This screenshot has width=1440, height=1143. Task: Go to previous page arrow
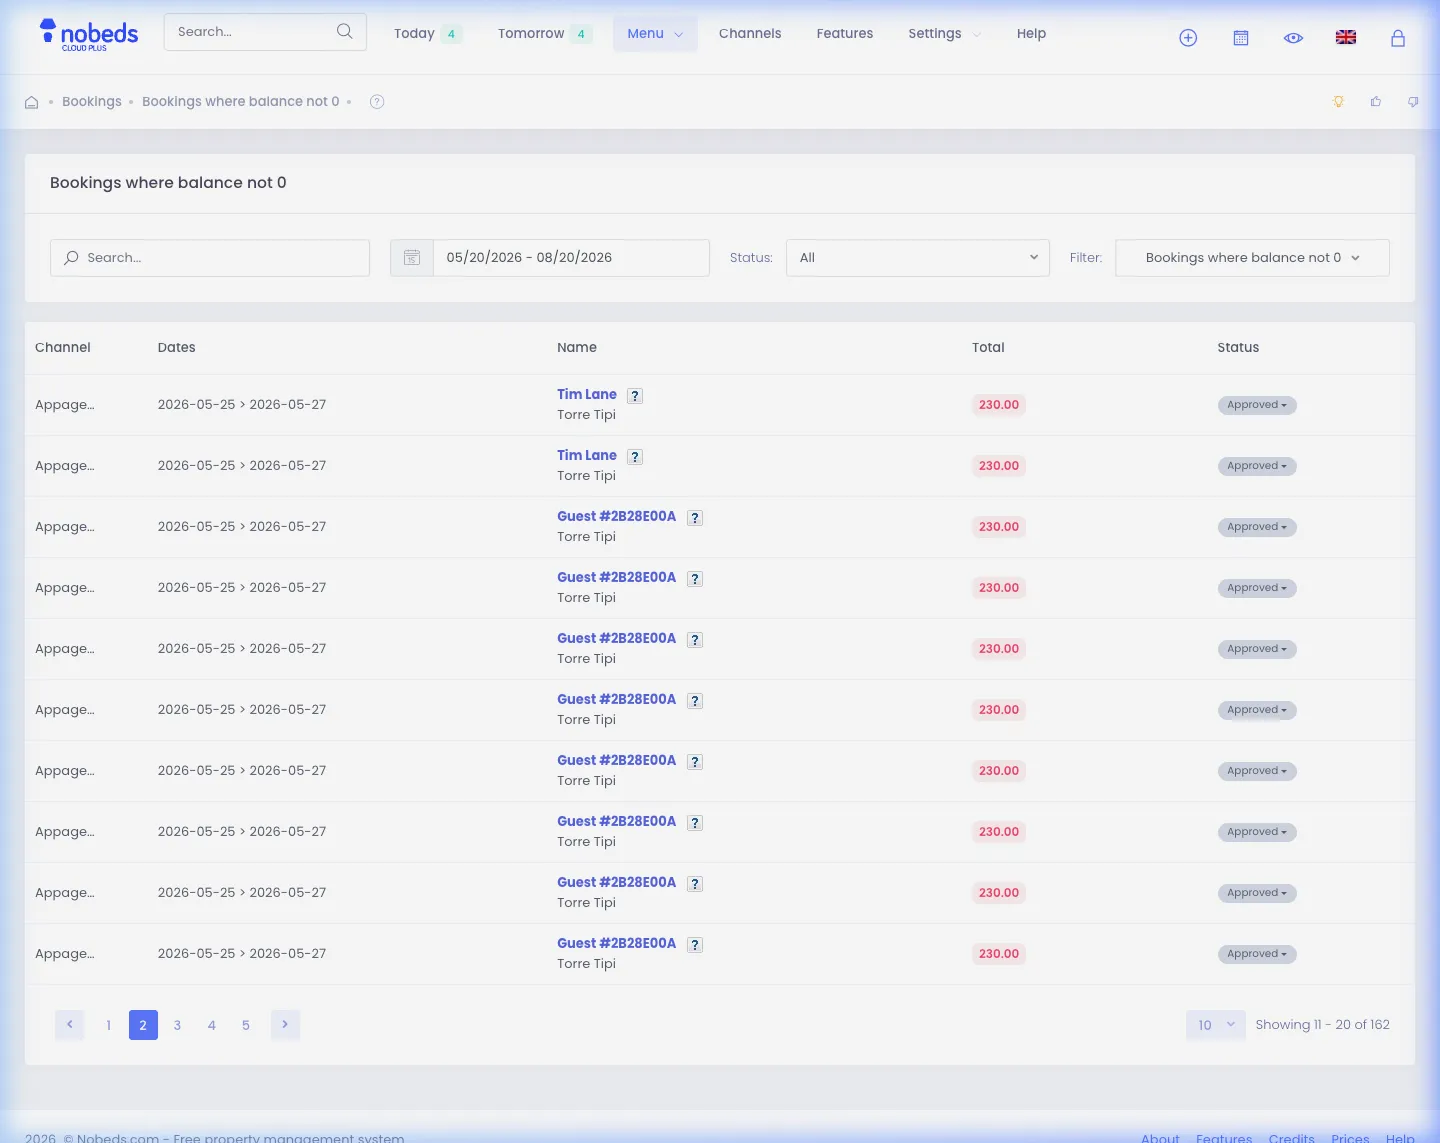(x=69, y=1024)
